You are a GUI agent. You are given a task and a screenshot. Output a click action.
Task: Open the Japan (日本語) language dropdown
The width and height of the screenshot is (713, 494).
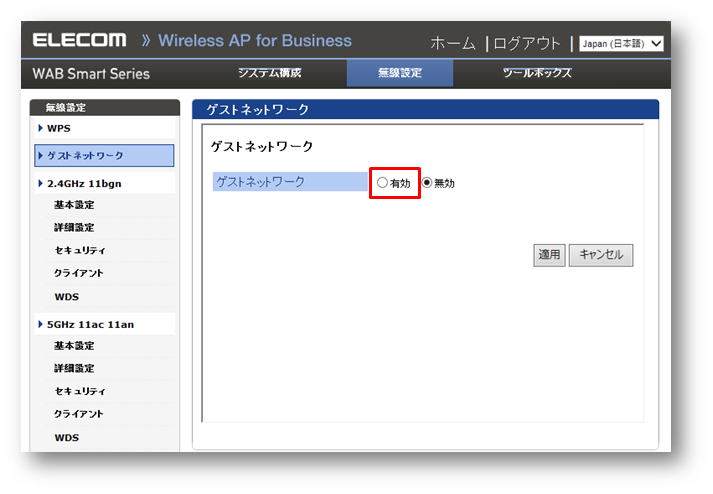pos(621,44)
